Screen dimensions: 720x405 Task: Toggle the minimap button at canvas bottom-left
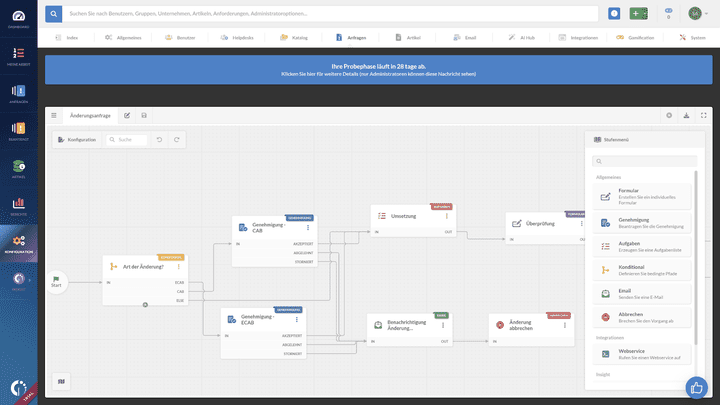coord(61,382)
